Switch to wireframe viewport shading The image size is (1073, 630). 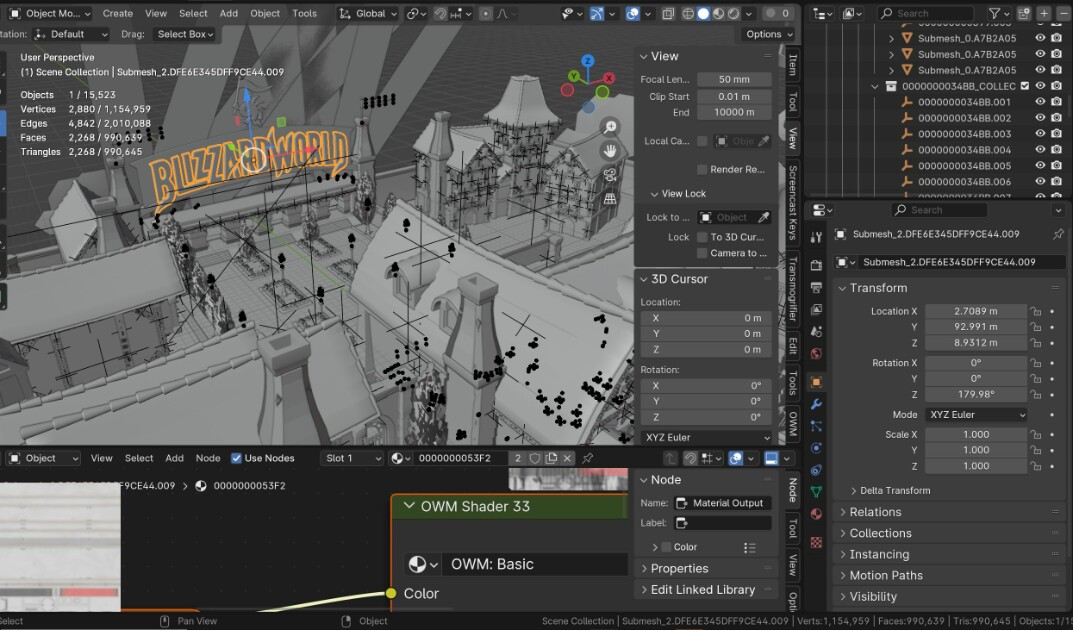coord(688,14)
